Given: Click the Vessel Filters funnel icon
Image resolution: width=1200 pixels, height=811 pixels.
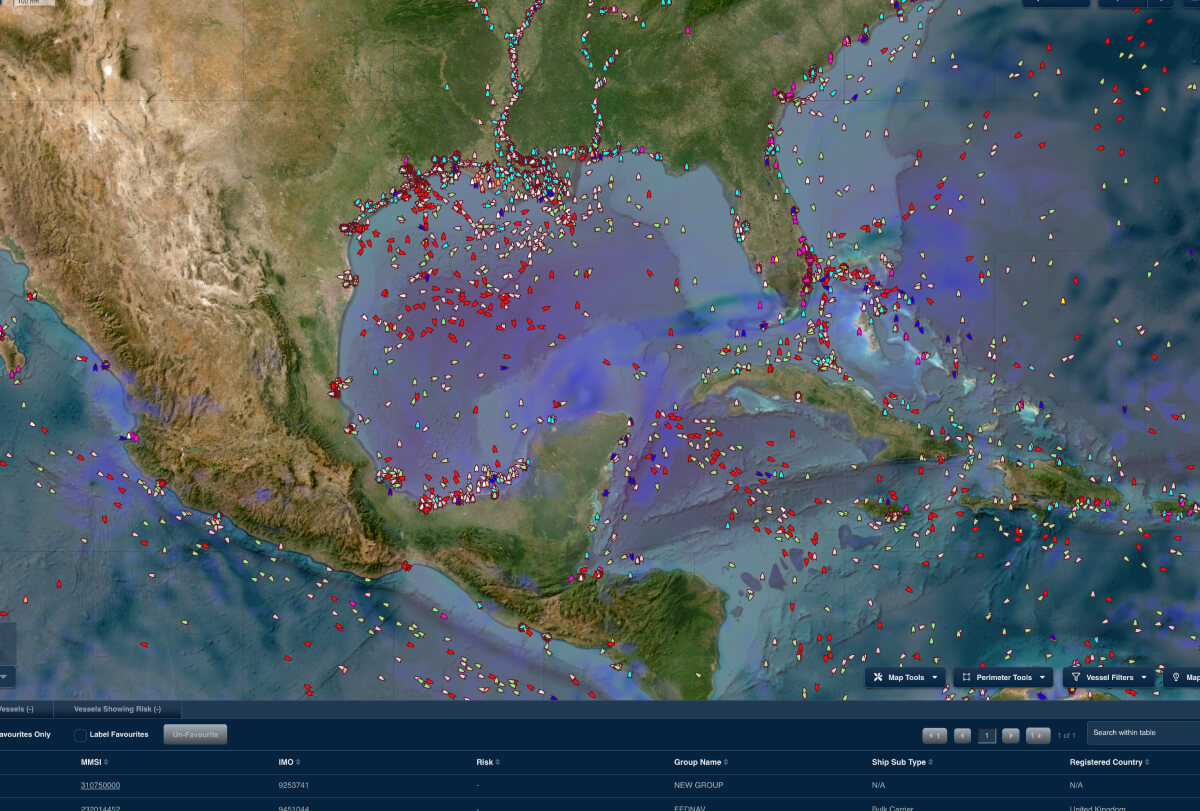Looking at the screenshot, I should tap(1076, 677).
